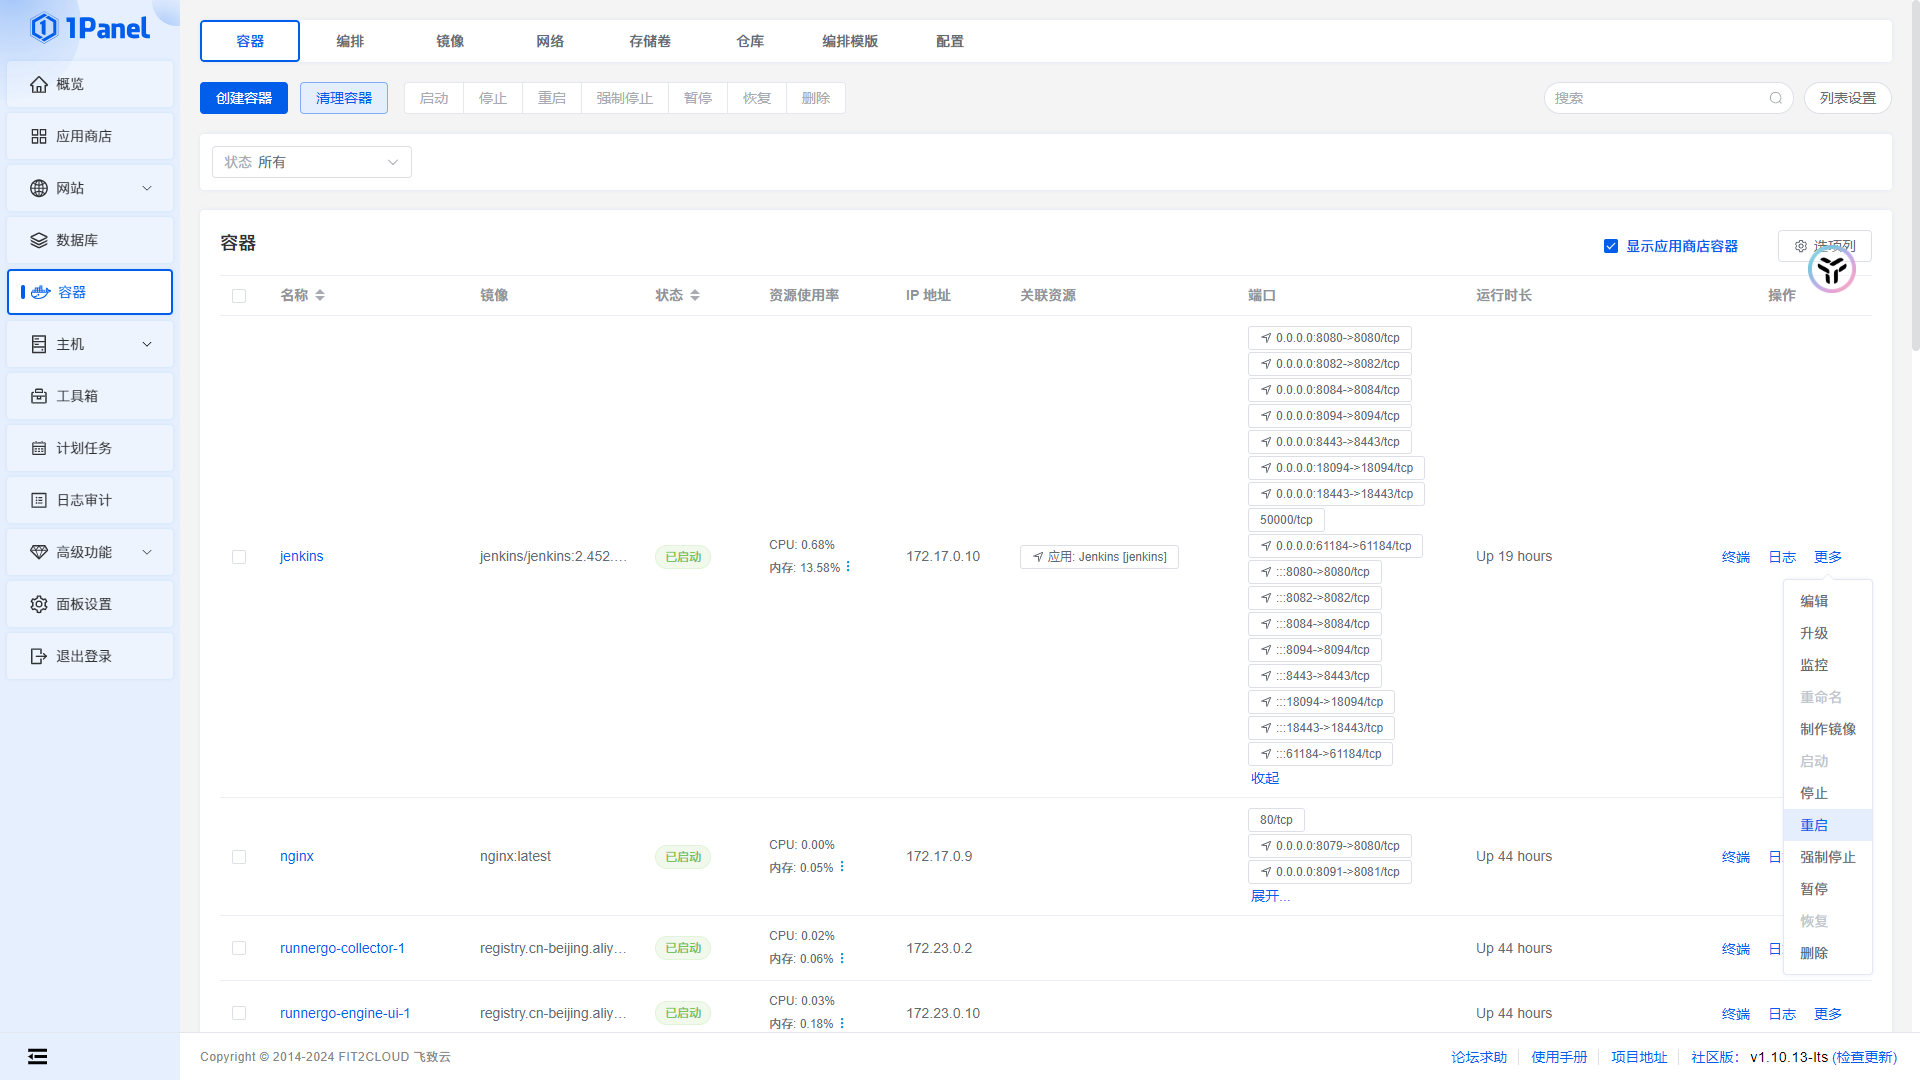The height and width of the screenshot is (1080, 1920).
Task: Open nginx resource usage details dots
Action: click(x=842, y=867)
